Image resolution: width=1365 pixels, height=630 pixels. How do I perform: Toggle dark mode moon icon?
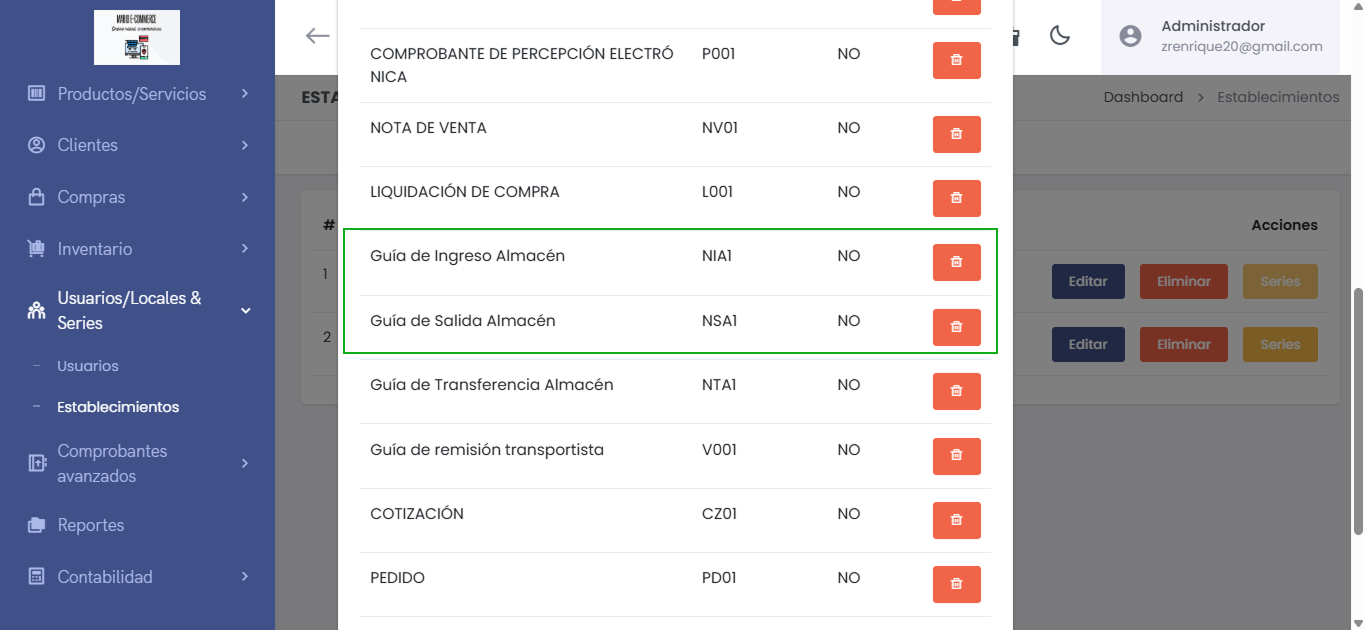(x=1060, y=36)
